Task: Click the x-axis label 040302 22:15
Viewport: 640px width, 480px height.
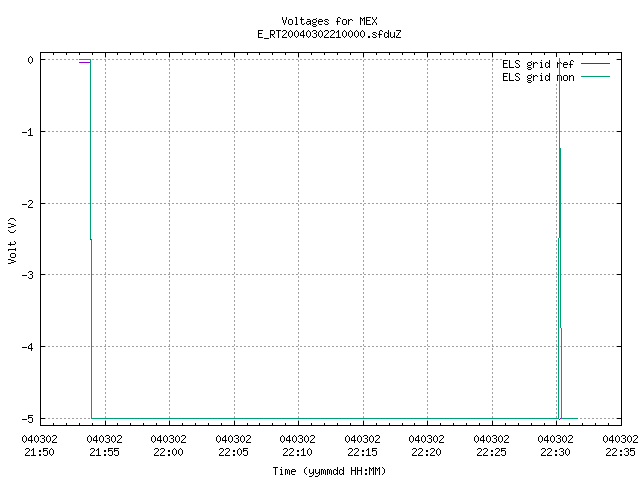Action: 362,446
